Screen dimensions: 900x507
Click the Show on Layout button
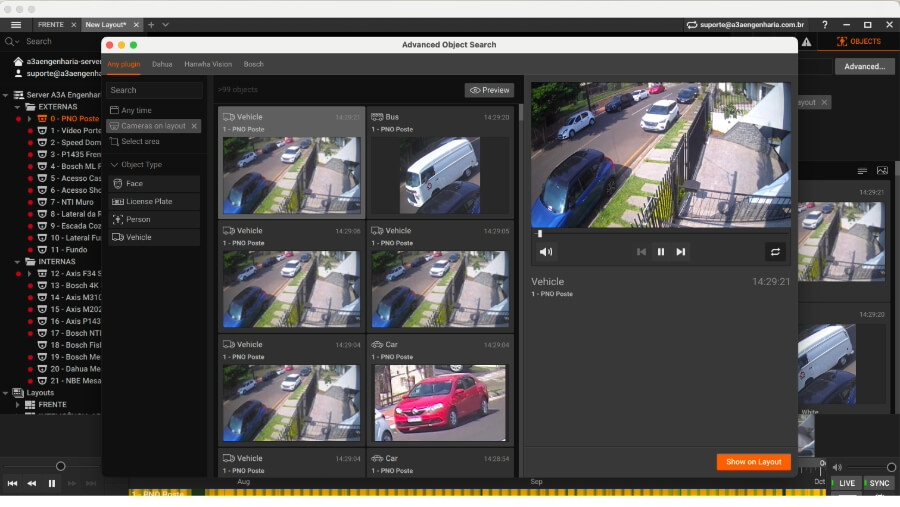pyautogui.click(x=754, y=462)
